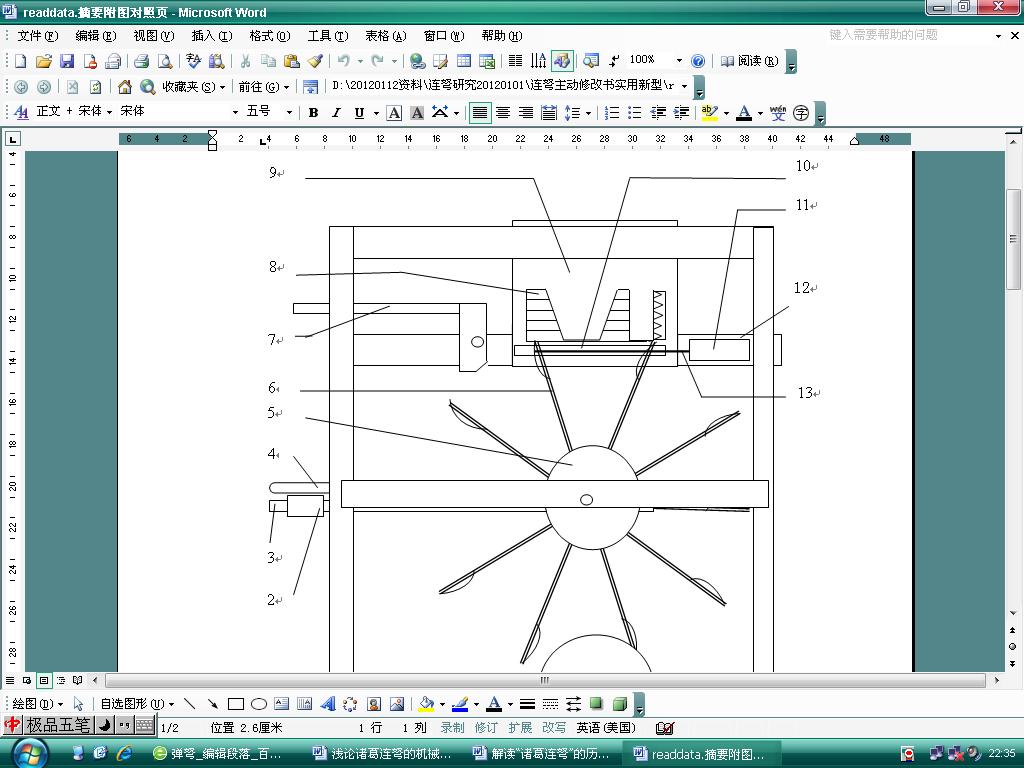
Task: Insert a hyperlink using the globe icon
Action: (417, 61)
